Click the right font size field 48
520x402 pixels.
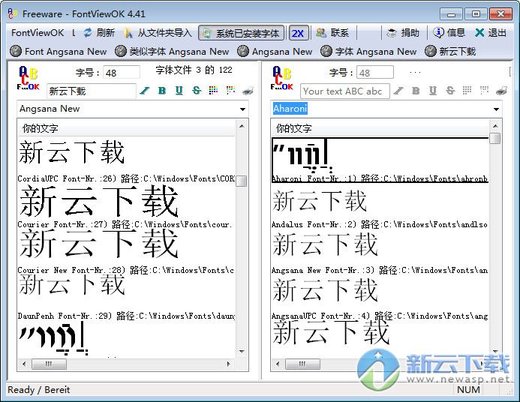tap(375, 73)
